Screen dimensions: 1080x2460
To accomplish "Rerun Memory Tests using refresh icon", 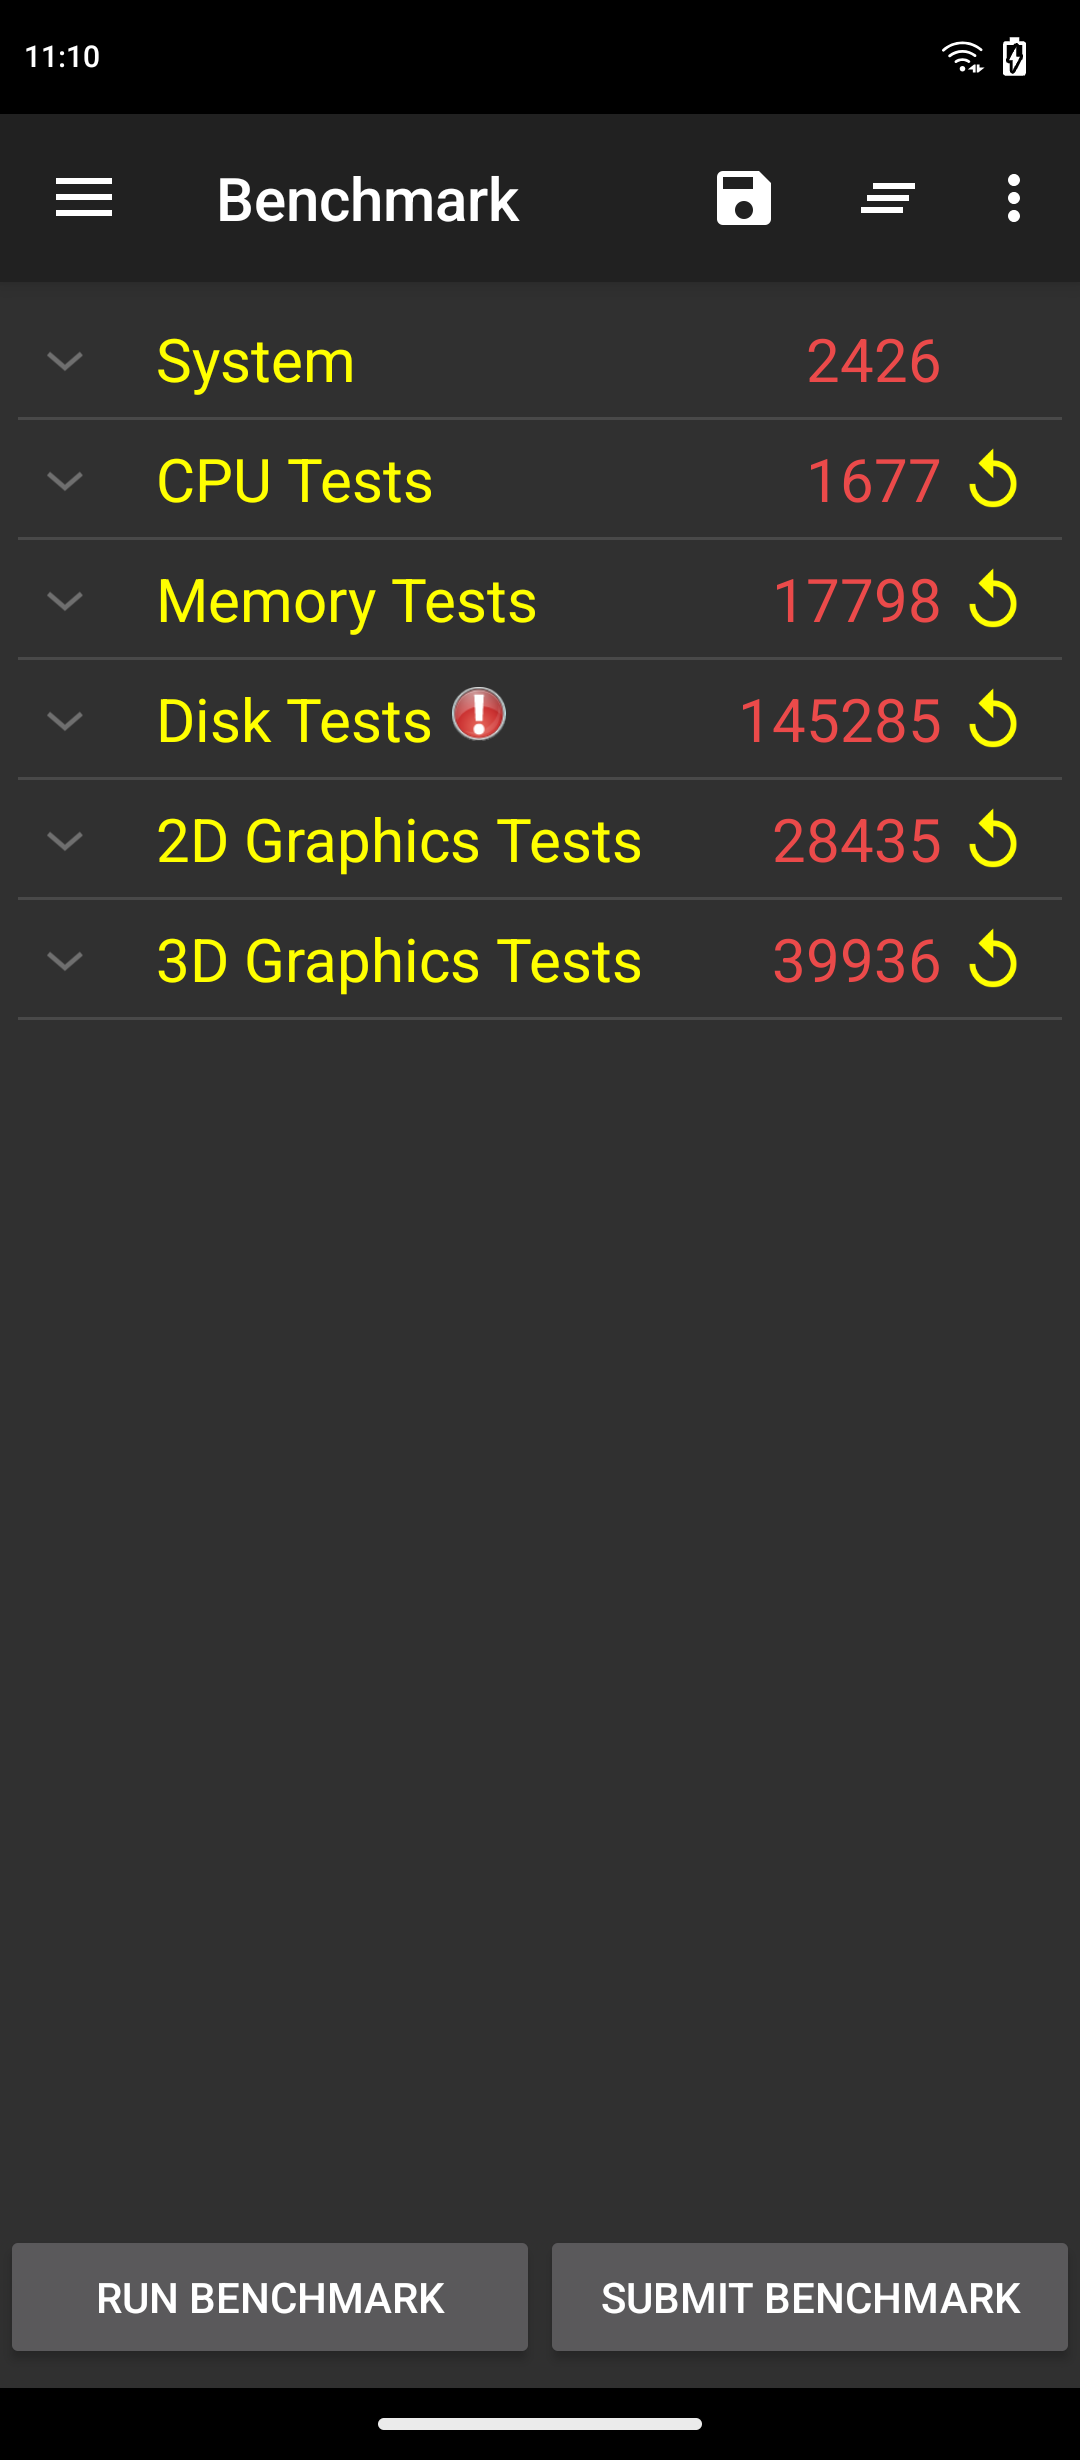I will tap(993, 600).
